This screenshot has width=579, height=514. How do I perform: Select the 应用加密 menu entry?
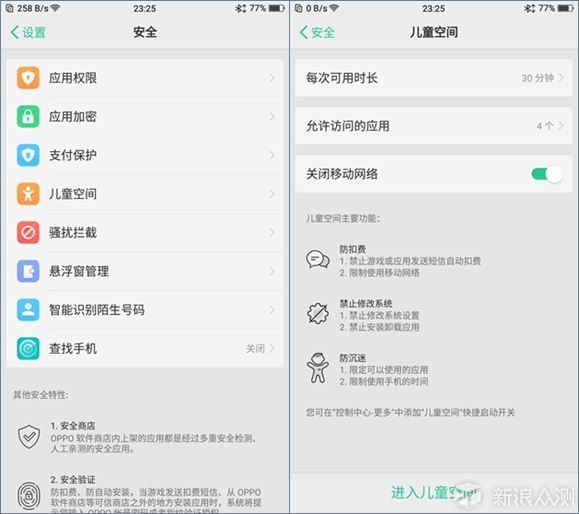point(145,117)
